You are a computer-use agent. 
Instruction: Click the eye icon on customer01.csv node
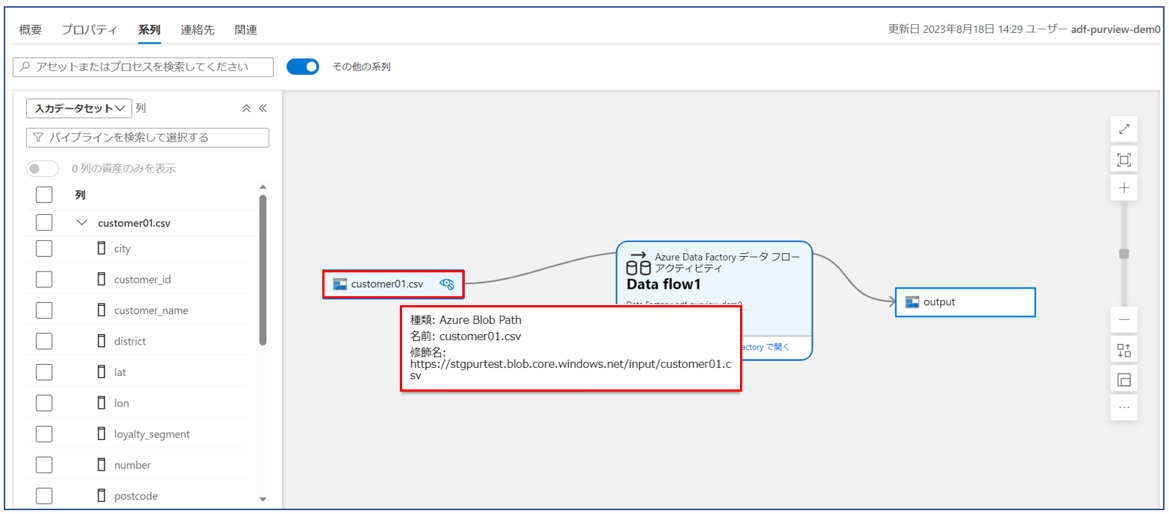tap(447, 283)
